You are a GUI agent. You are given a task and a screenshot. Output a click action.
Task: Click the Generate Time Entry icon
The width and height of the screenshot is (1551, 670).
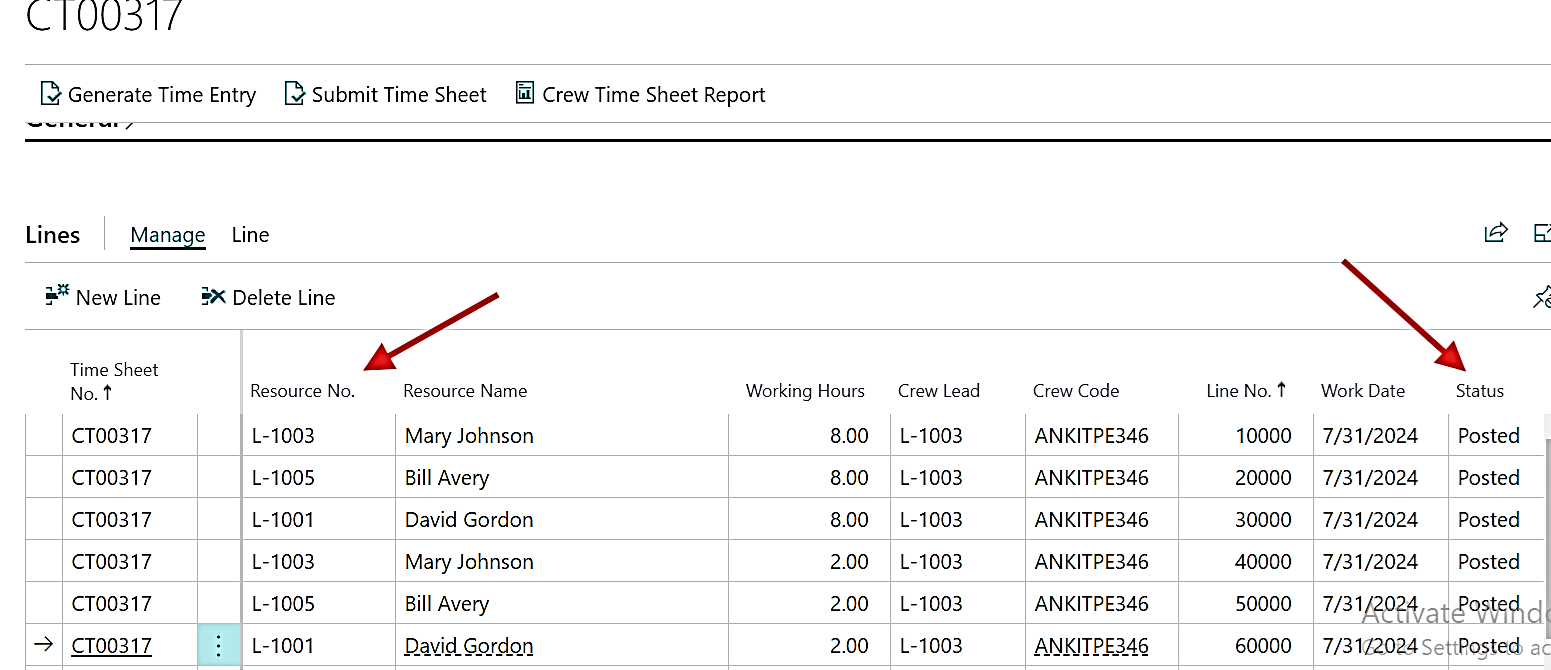50,94
